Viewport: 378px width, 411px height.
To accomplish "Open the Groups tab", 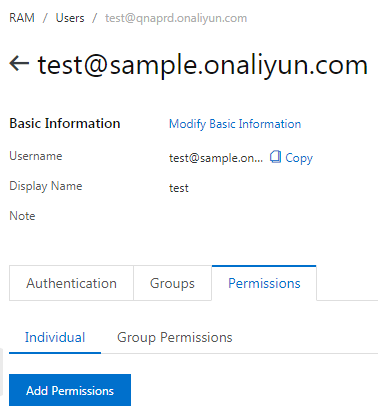I will click(x=172, y=283).
